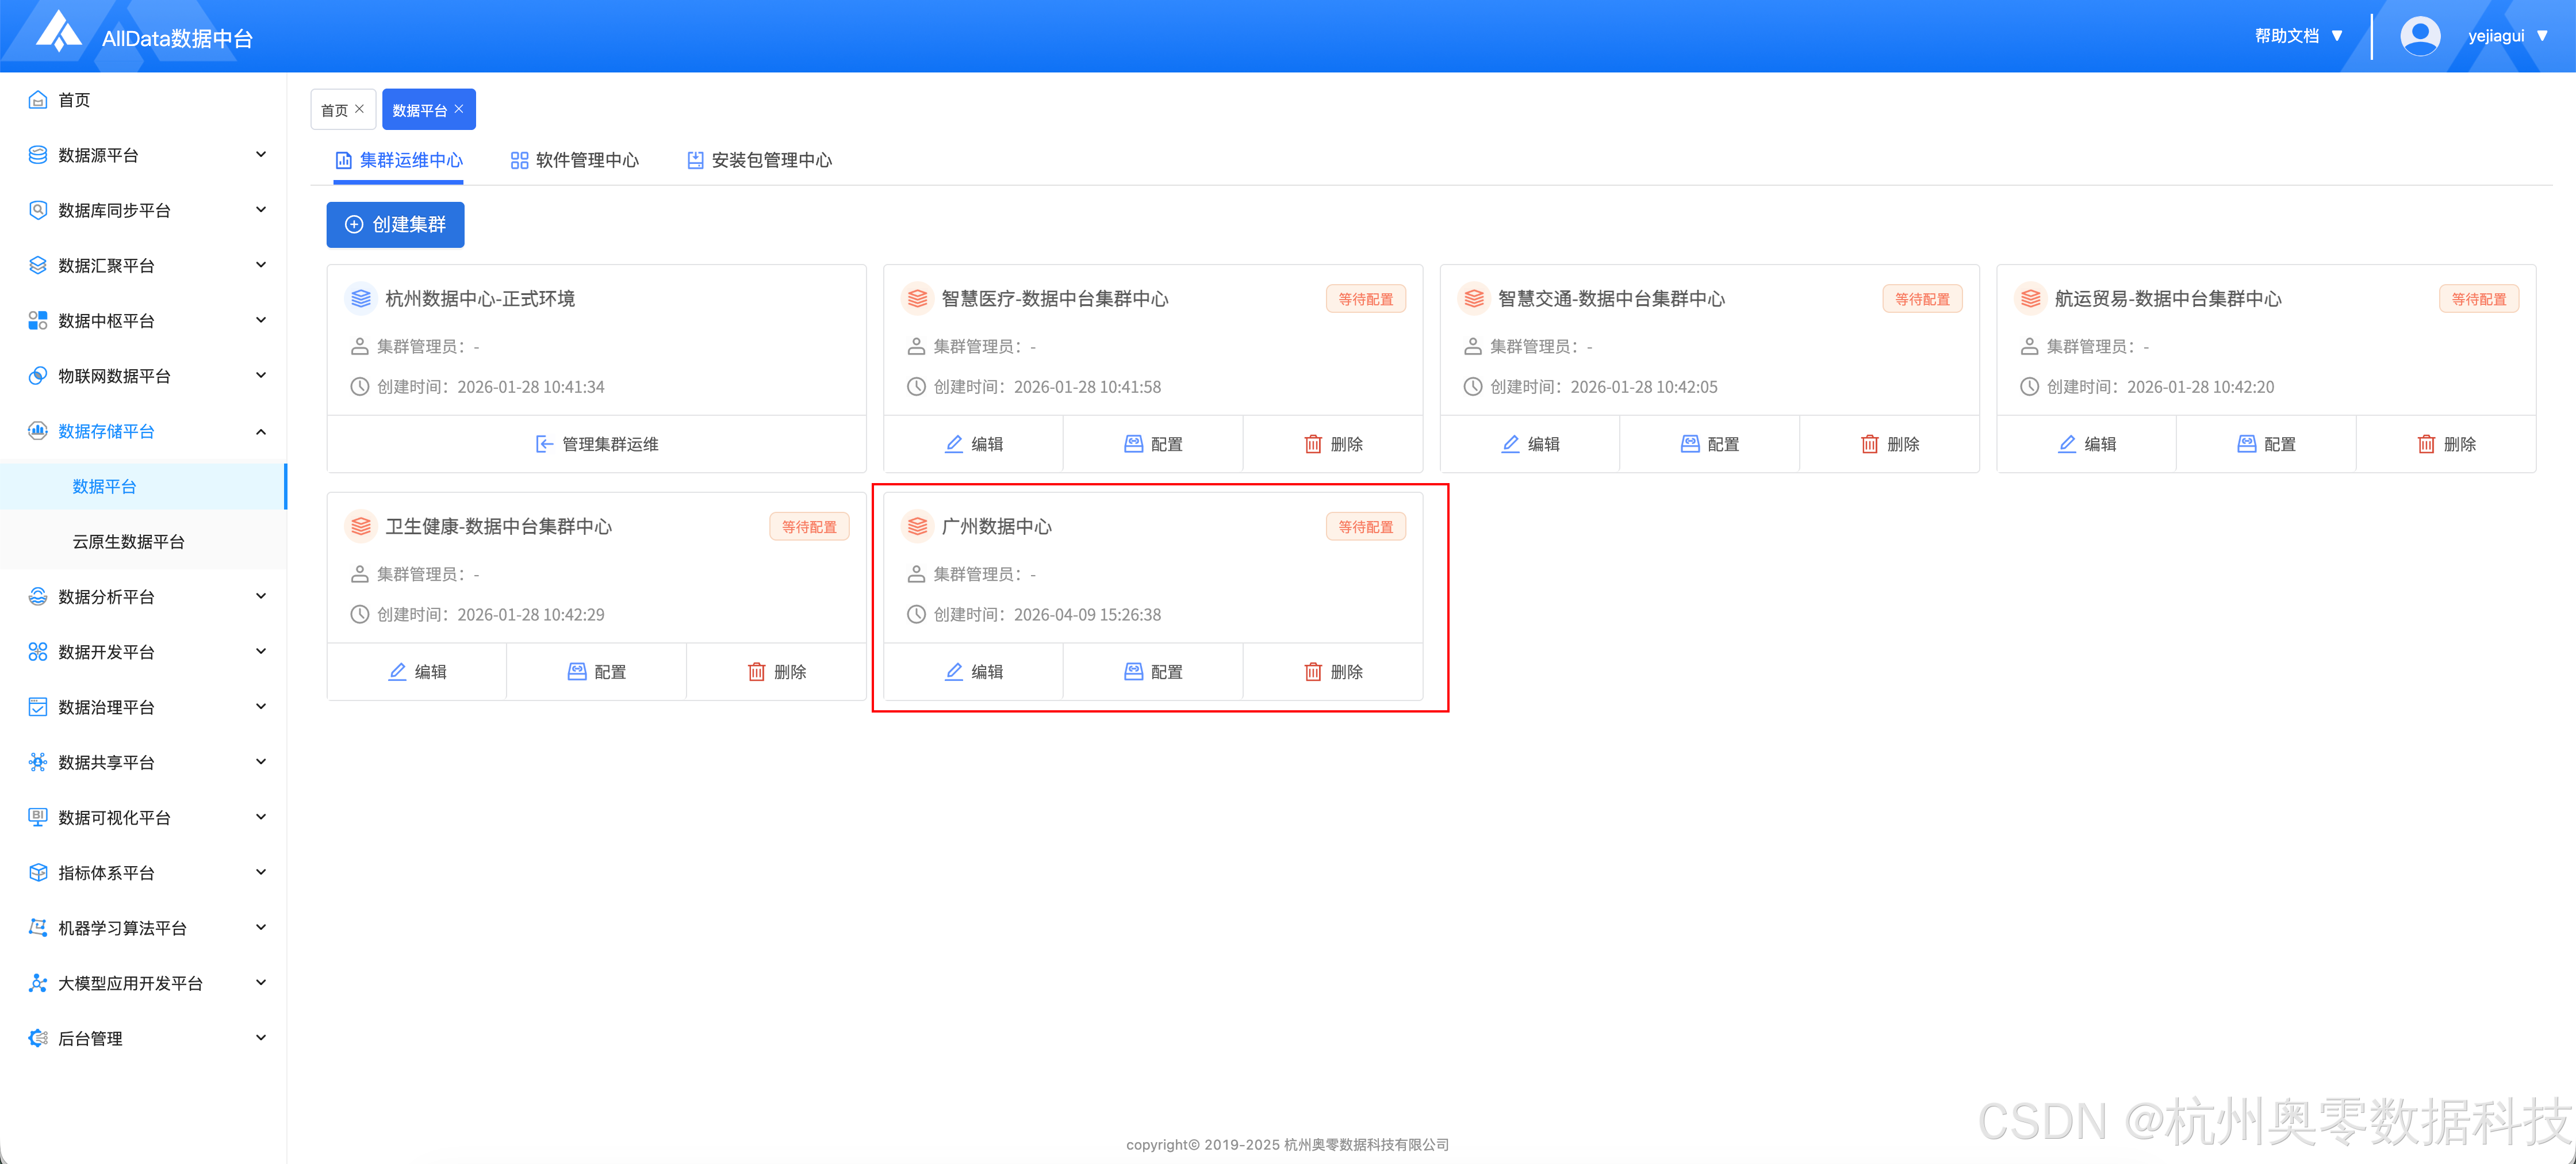Expand the 数据治理平台 menu chevron
Image resolution: width=2576 pixels, height=1164 pixels.
click(261, 707)
